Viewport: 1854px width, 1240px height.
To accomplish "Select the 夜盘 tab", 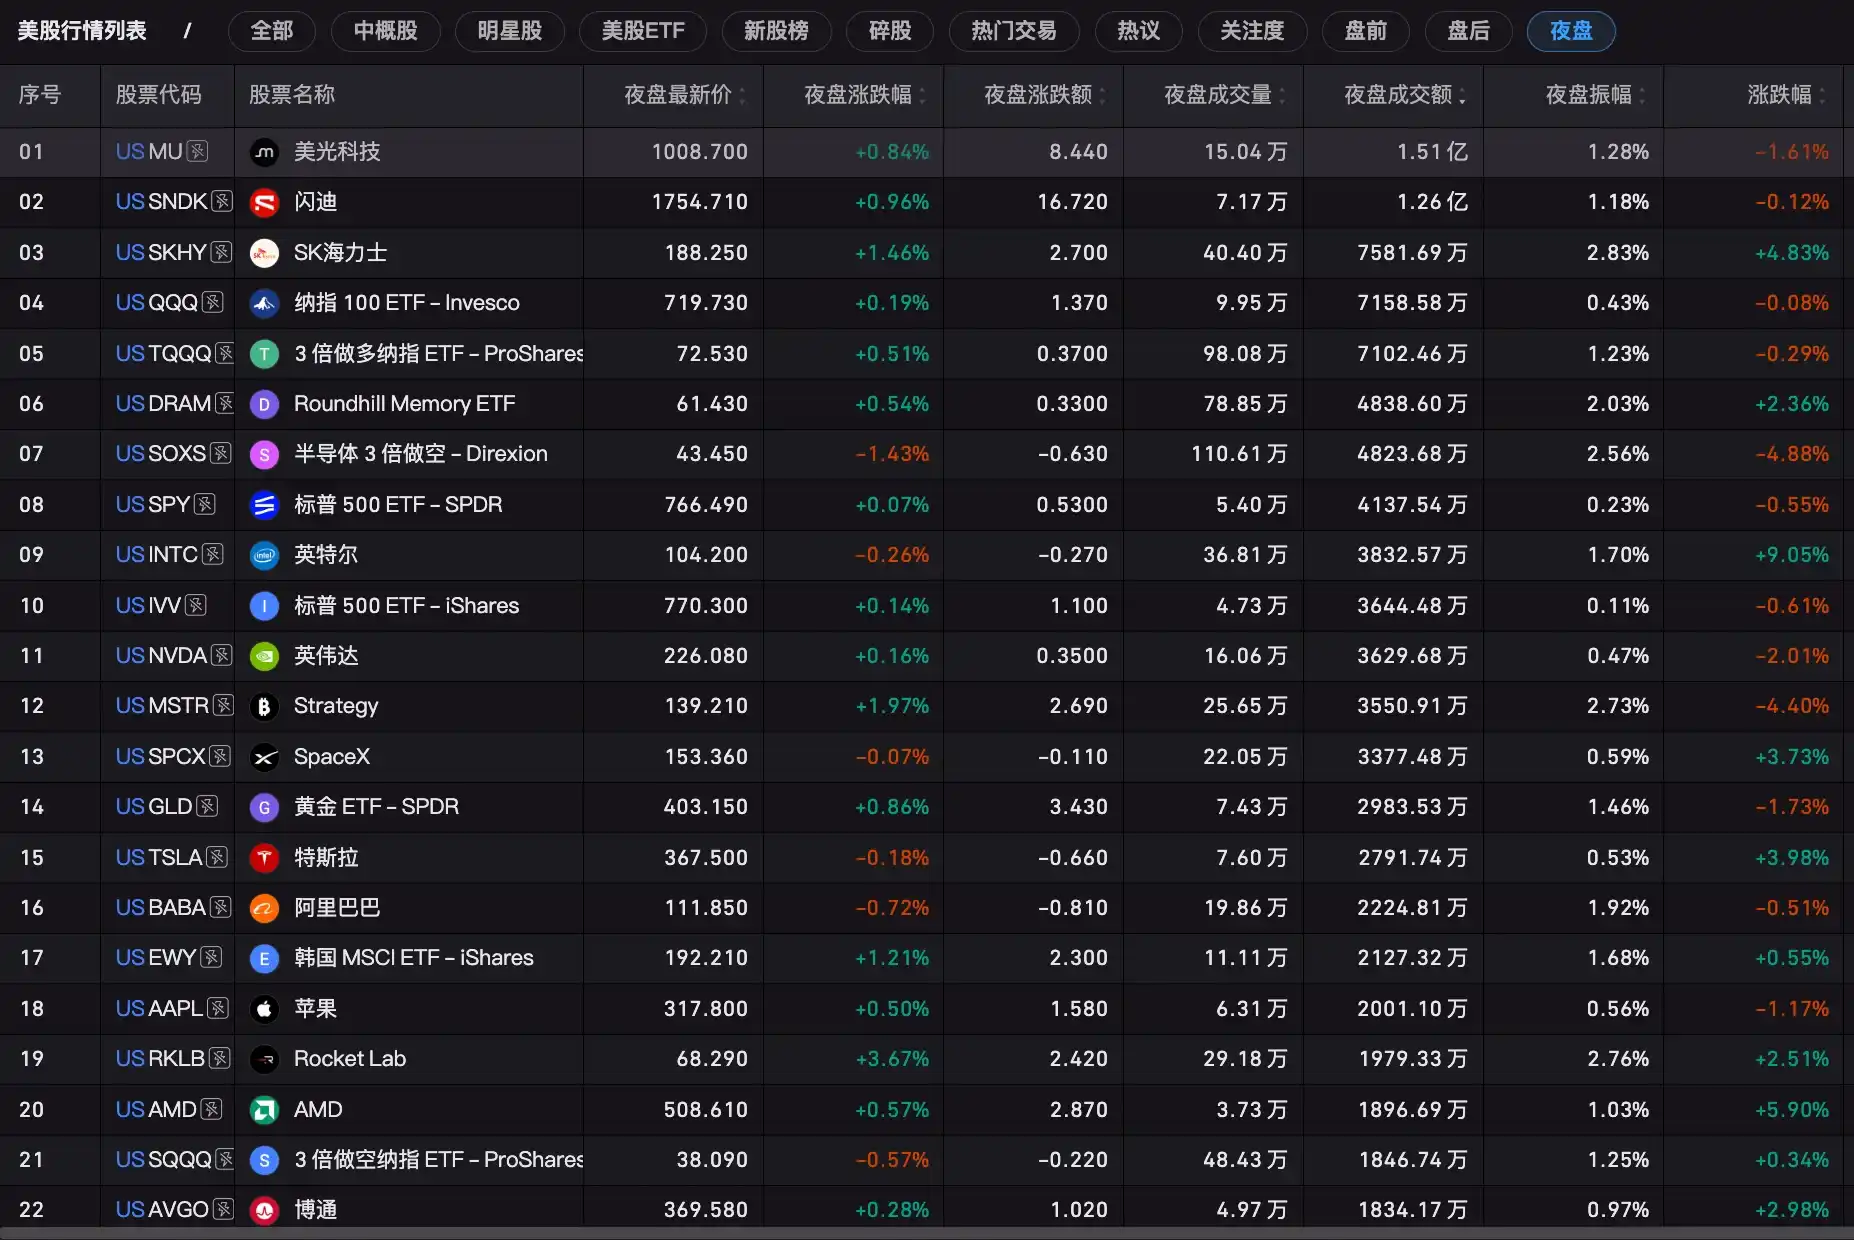I will click(x=1571, y=31).
